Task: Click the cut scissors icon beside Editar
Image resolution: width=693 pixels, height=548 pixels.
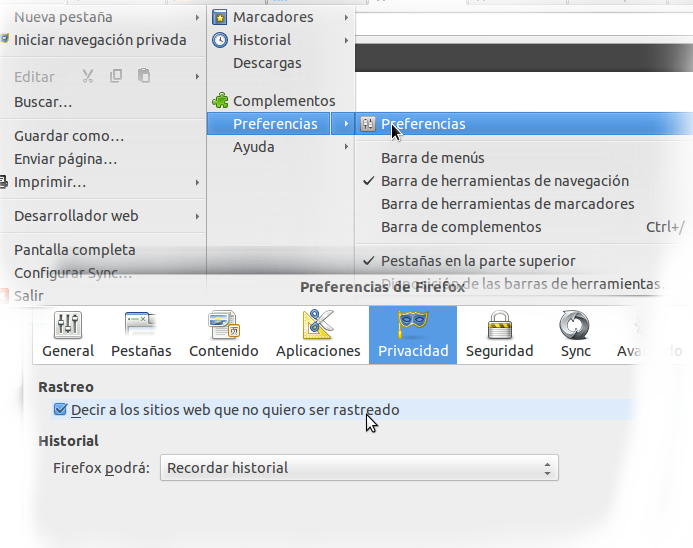Action: [x=88, y=76]
